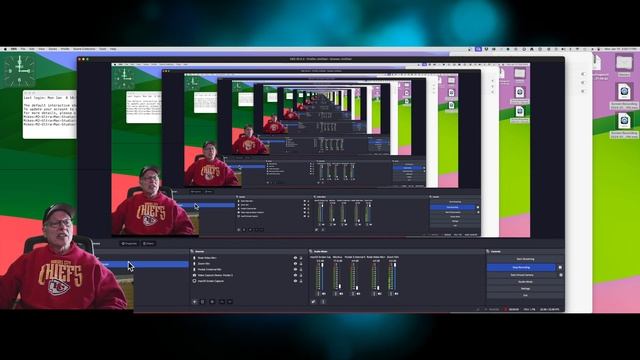This screenshot has height=360, width=640.
Task: Select the Video Capture Device source row
Action: click(x=248, y=275)
